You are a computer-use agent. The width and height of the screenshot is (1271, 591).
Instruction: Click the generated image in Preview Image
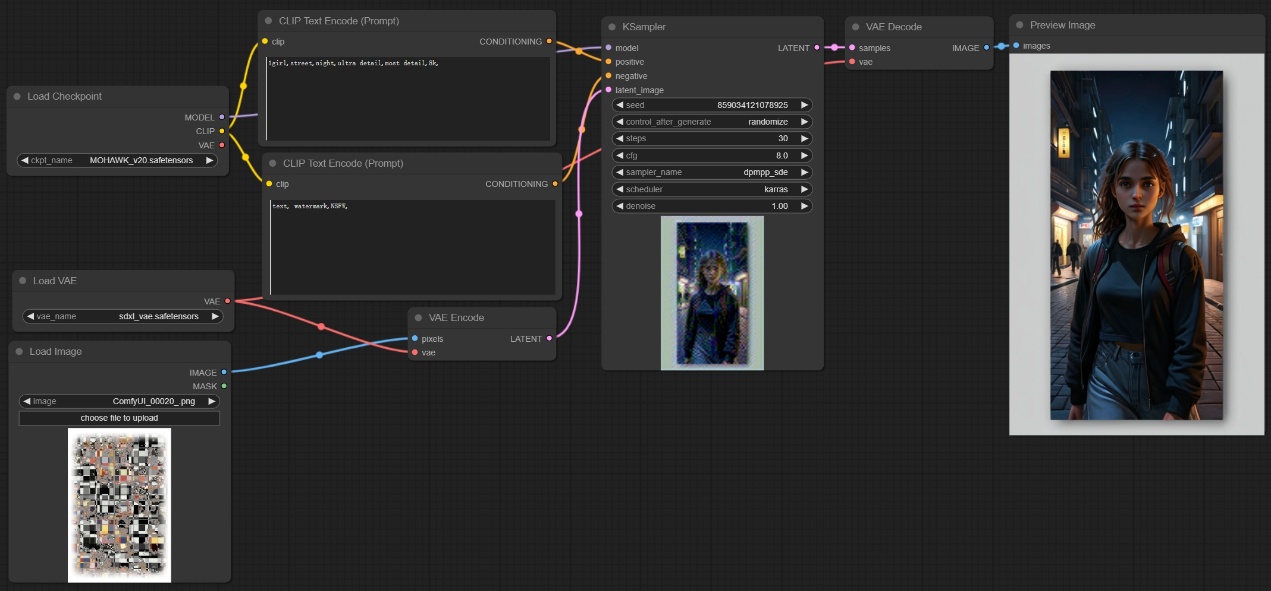point(1136,245)
